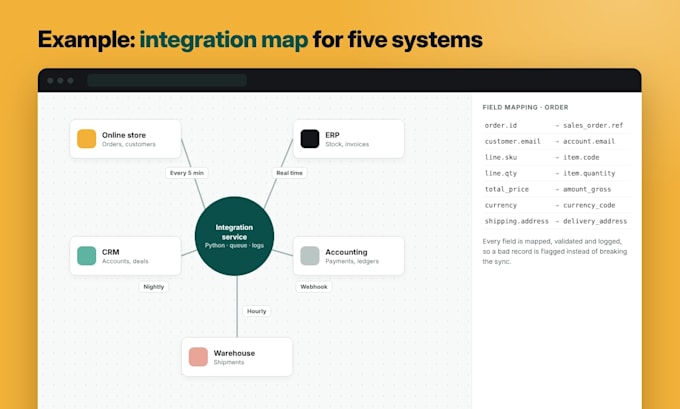This screenshot has height=409, width=680.
Task: Select the sales_order.ref target field
Action: tap(593, 125)
